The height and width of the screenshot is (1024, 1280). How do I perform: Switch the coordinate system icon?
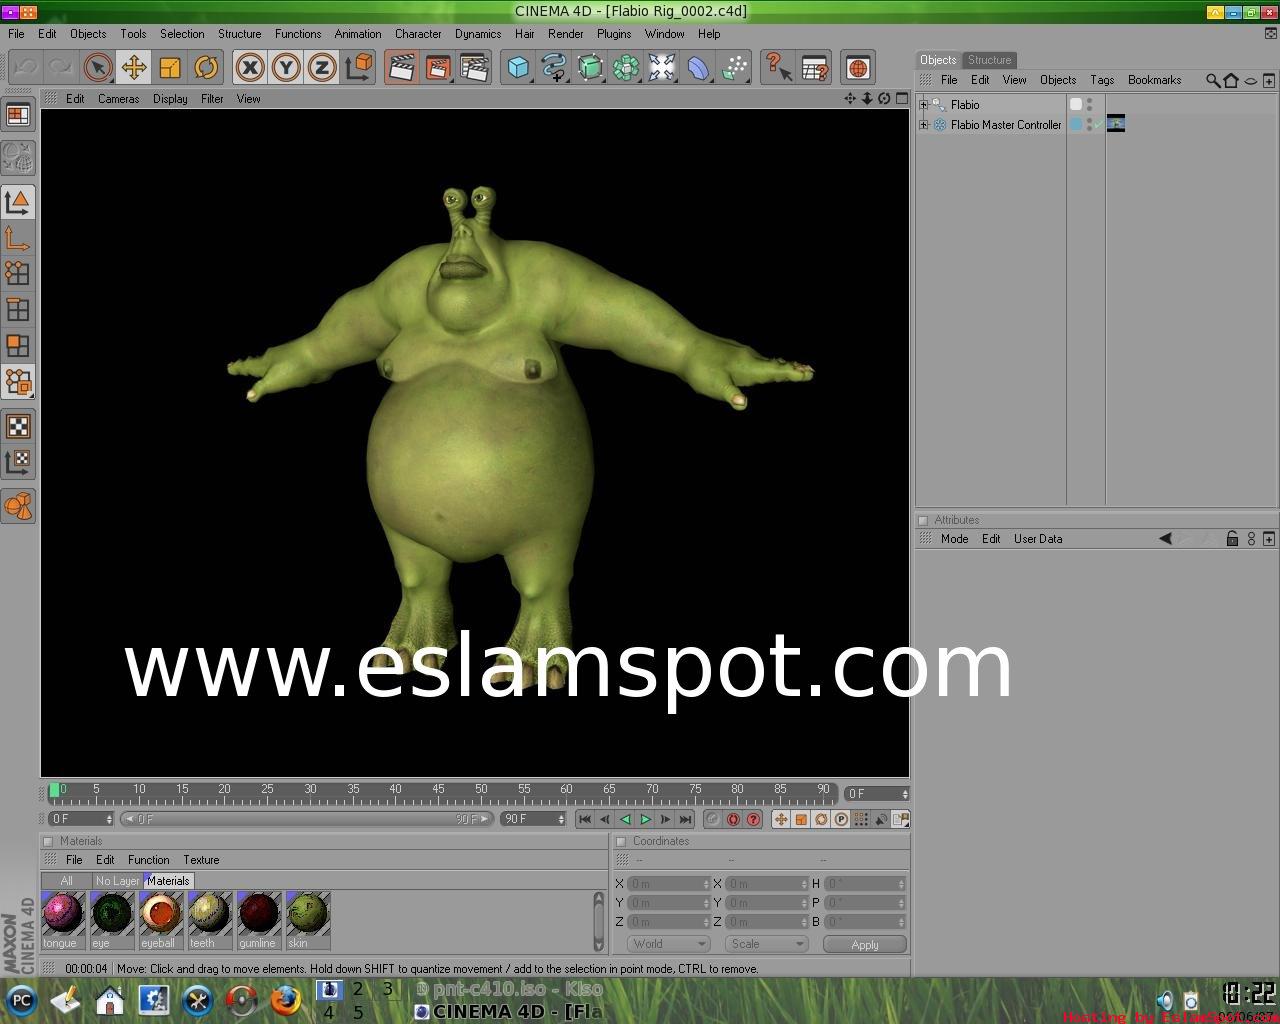358,68
